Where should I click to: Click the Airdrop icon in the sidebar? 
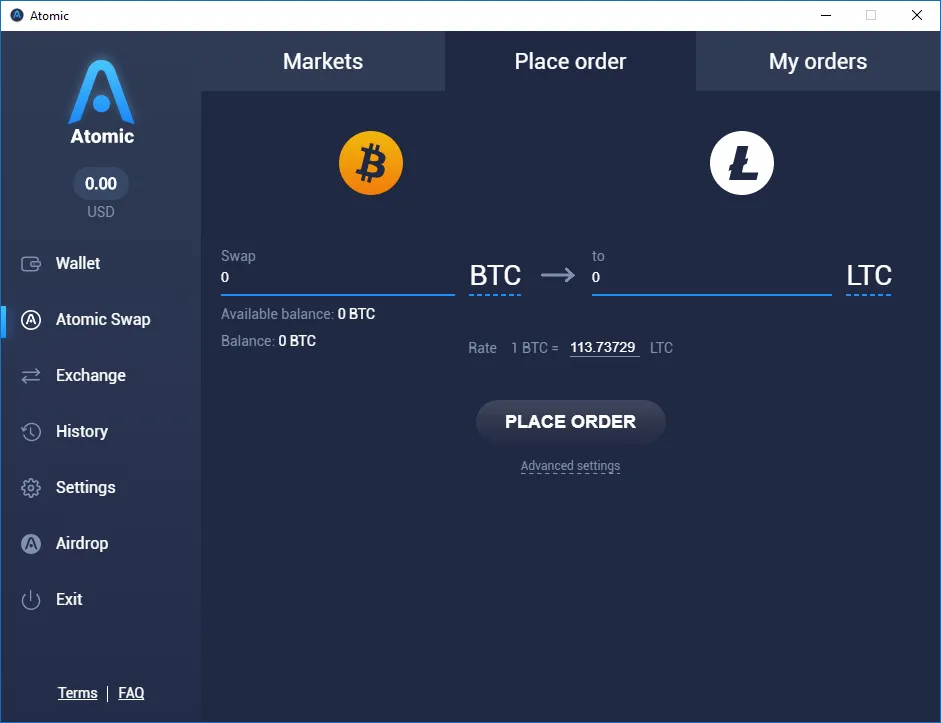point(31,544)
